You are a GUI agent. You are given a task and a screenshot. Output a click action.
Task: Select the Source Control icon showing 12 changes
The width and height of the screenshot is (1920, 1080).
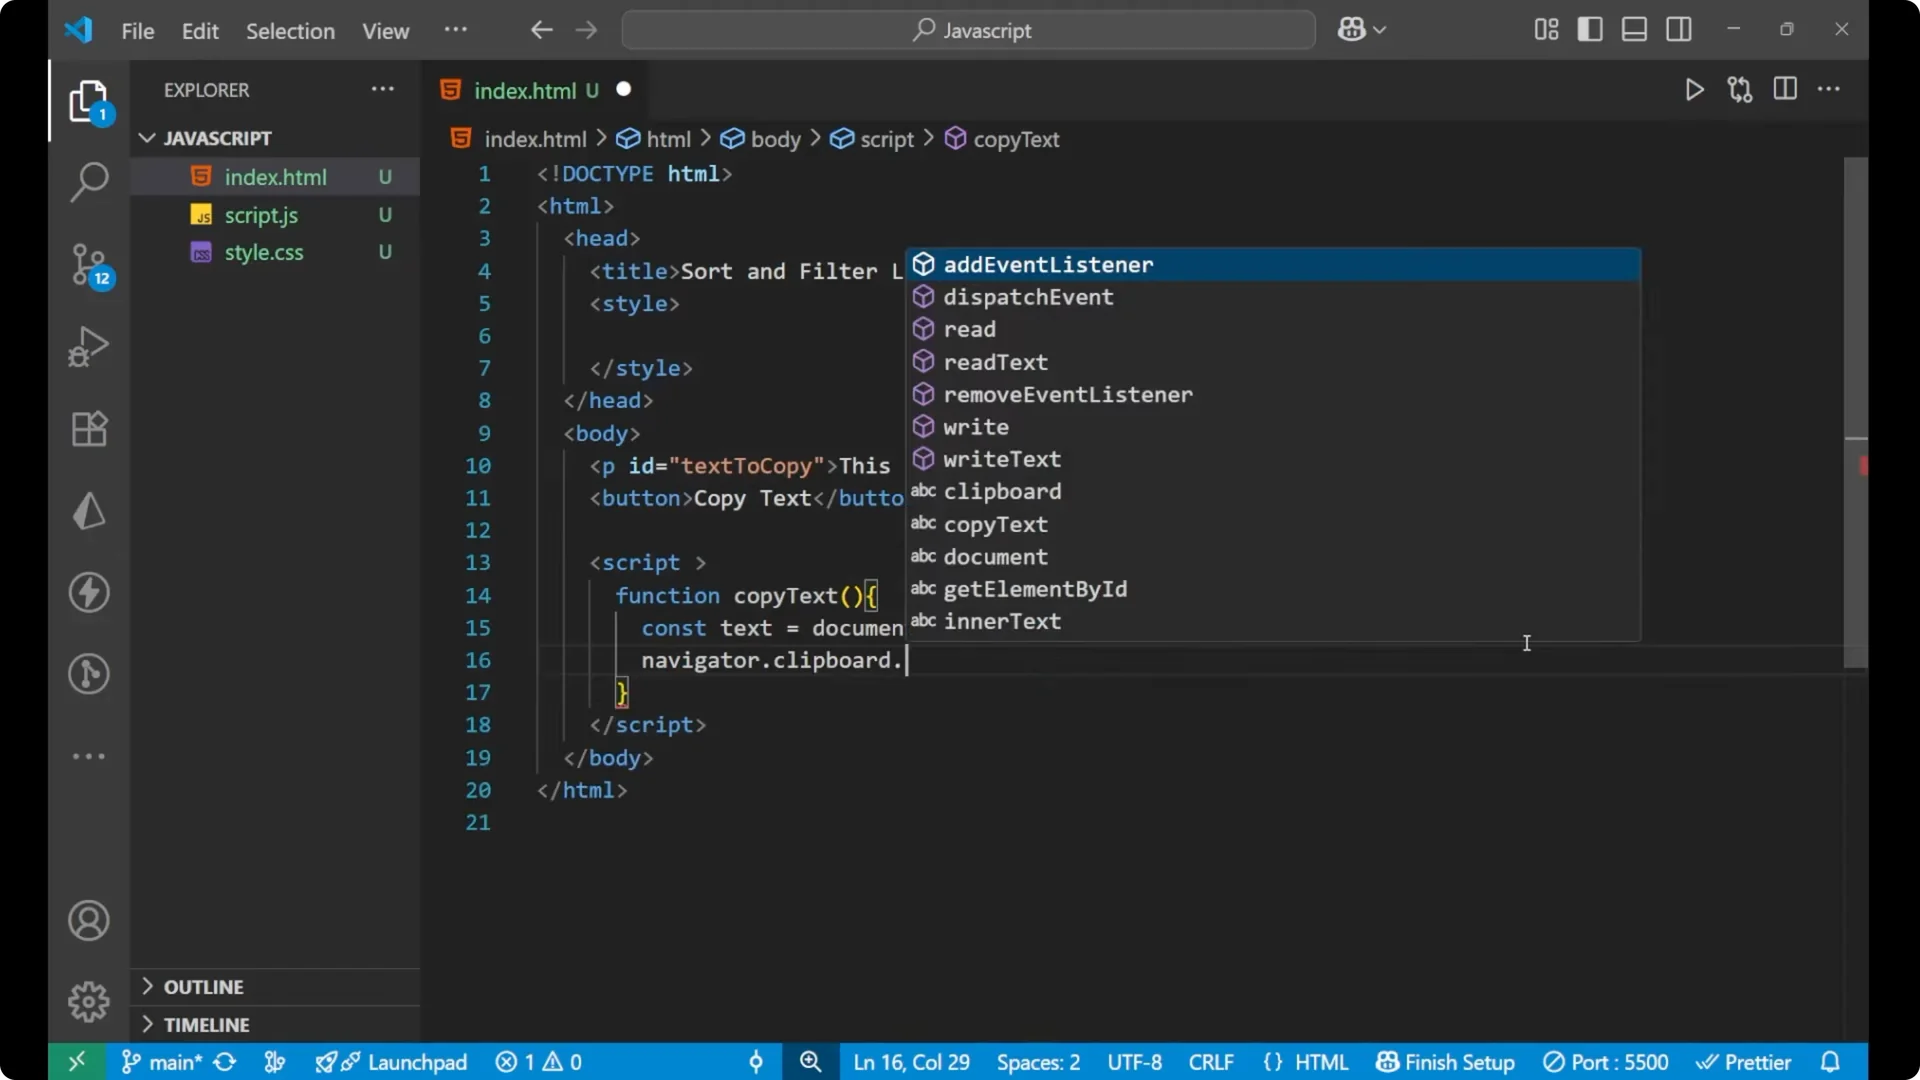(89, 265)
